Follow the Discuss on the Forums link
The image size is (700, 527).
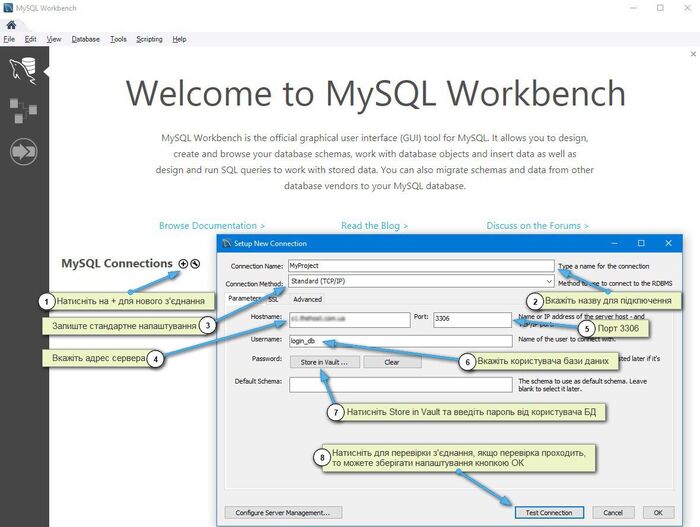pyautogui.click(x=538, y=226)
